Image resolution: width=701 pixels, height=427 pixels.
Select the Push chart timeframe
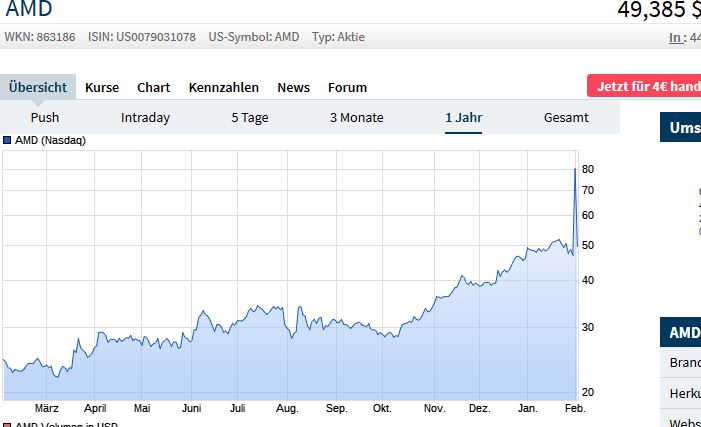[x=45, y=117]
